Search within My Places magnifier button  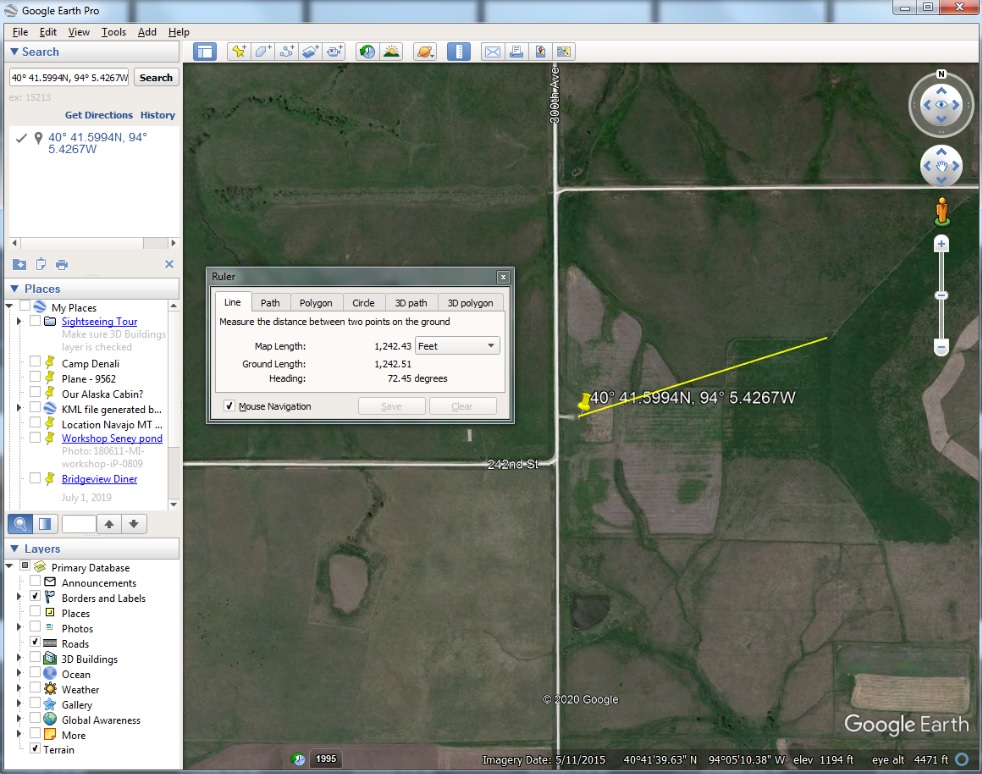(x=20, y=524)
